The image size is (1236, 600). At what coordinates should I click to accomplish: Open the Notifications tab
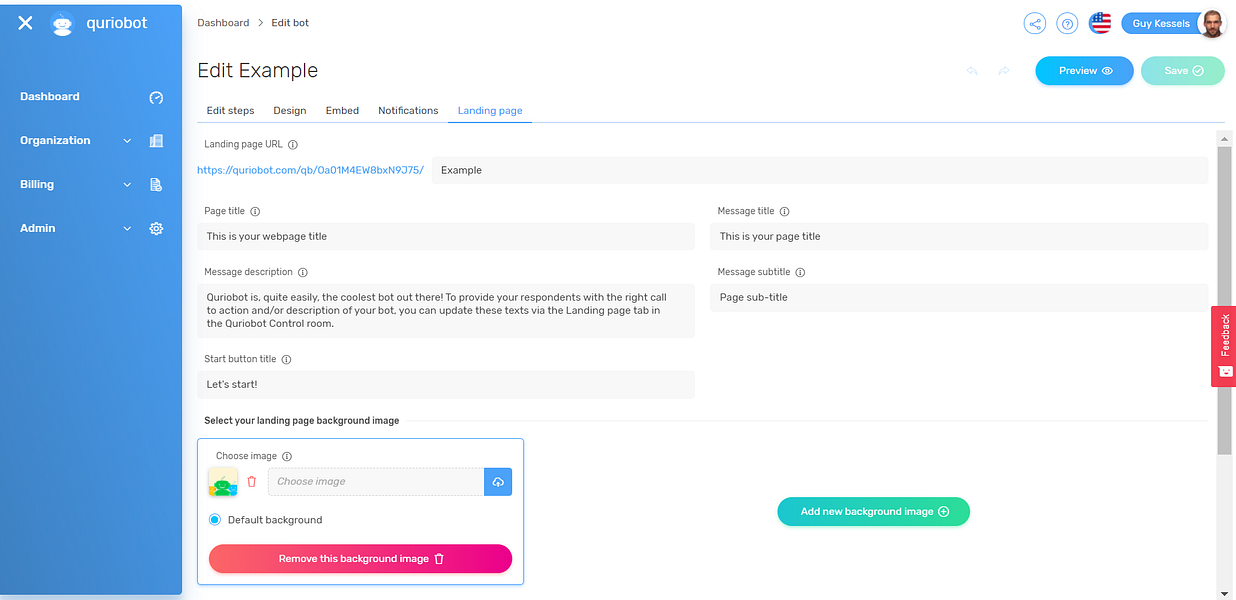(408, 111)
